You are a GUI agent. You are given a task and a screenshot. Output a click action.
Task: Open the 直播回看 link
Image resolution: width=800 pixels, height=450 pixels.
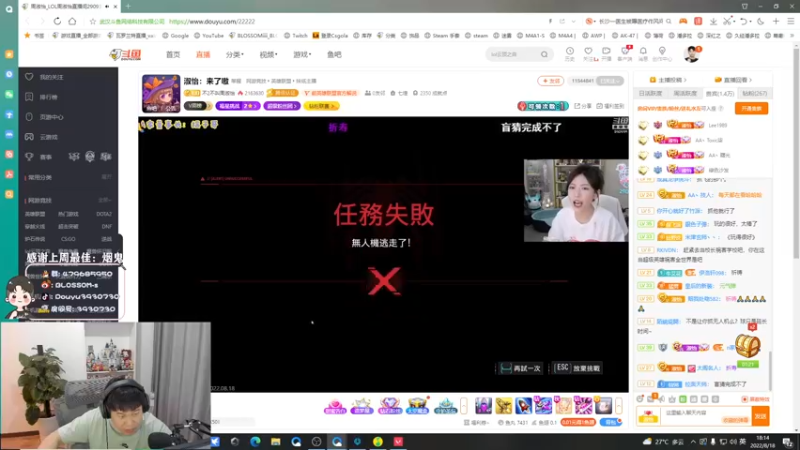point(733,80)
